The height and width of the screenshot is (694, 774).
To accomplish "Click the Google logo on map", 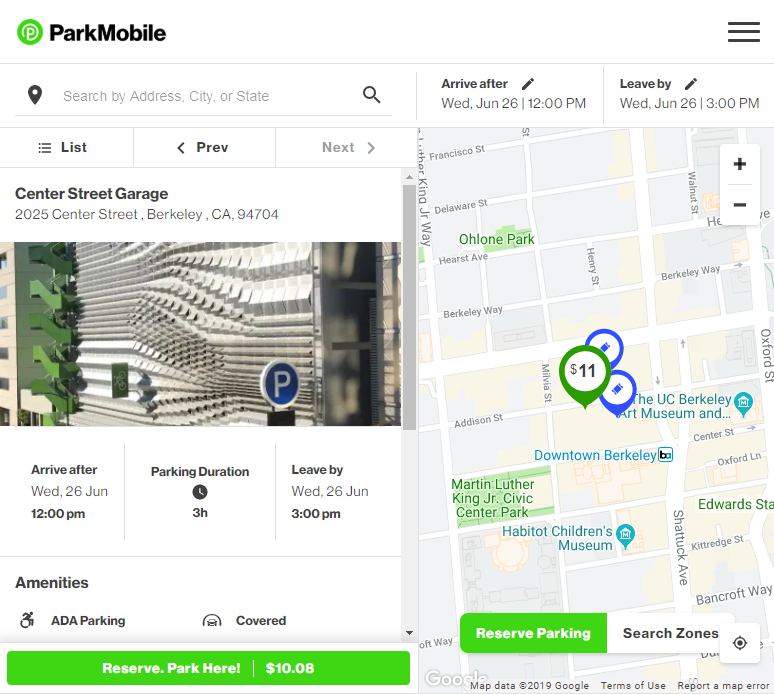I will click(456, 679).
